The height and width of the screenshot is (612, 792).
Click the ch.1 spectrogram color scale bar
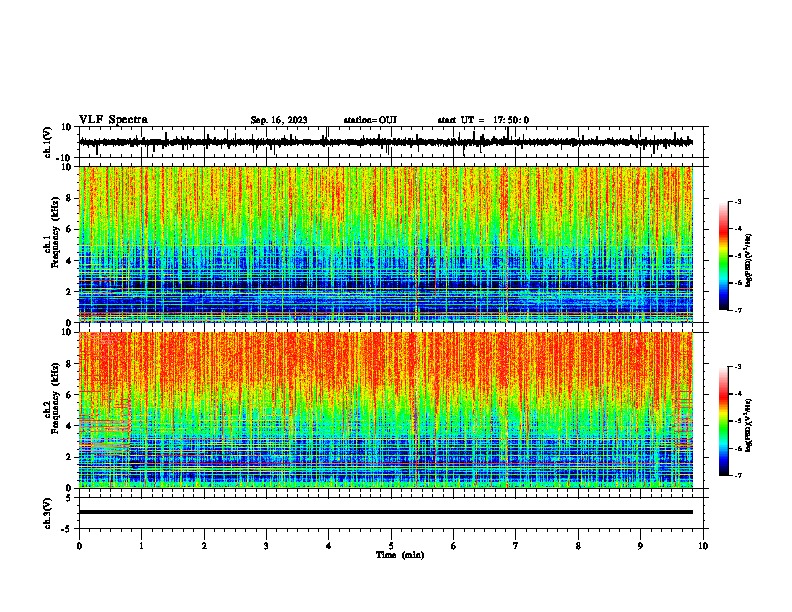(724, 256)
